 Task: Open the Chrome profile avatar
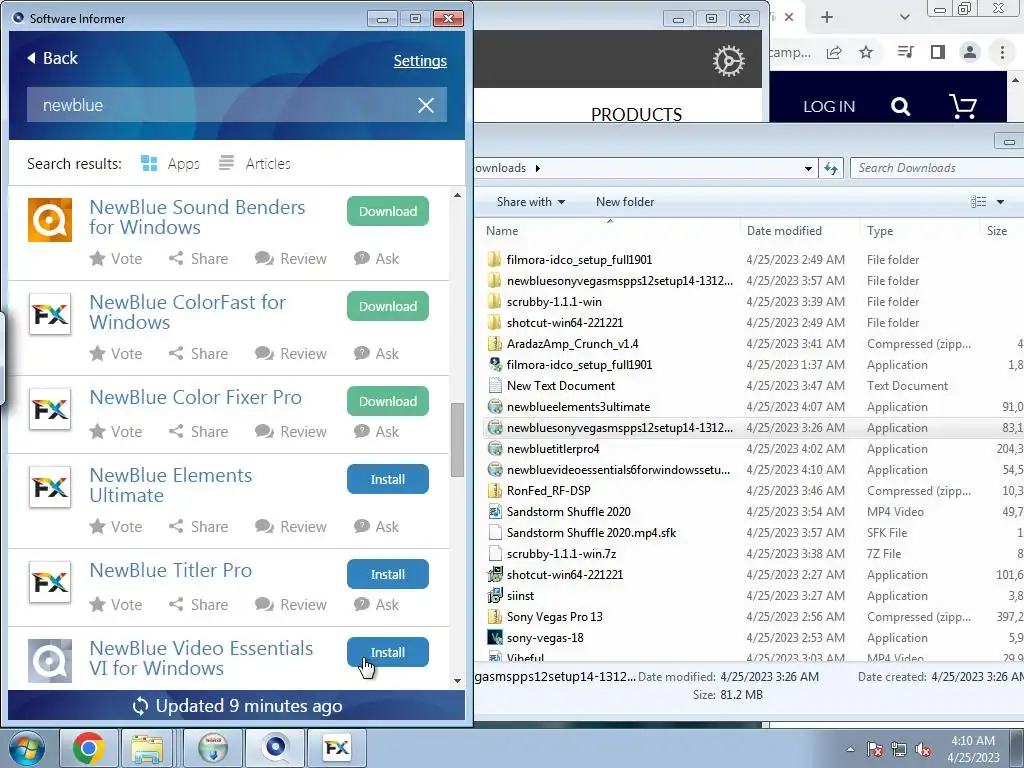click(x=970, y=52)
